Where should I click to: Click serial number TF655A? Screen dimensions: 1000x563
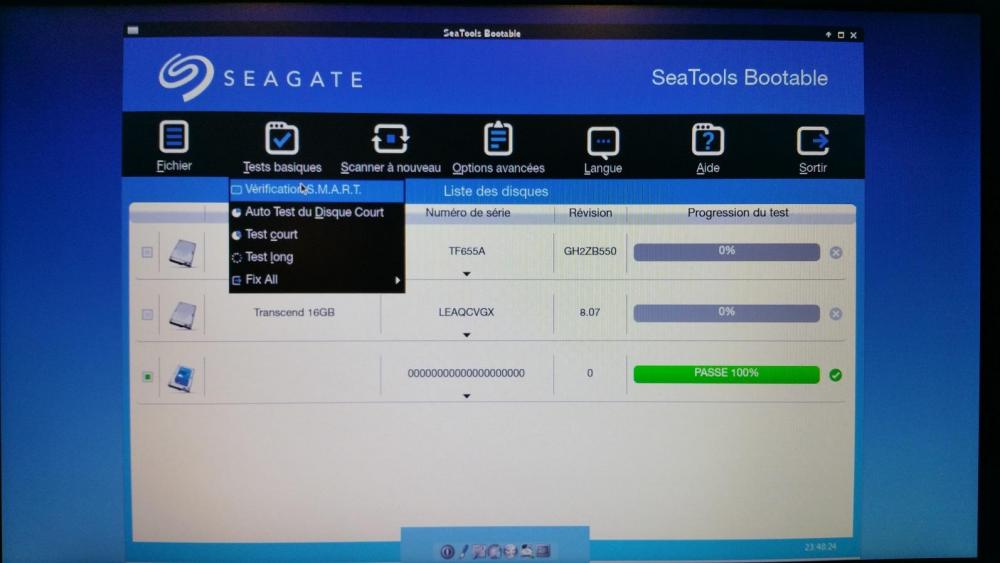(x=466, y=251)
